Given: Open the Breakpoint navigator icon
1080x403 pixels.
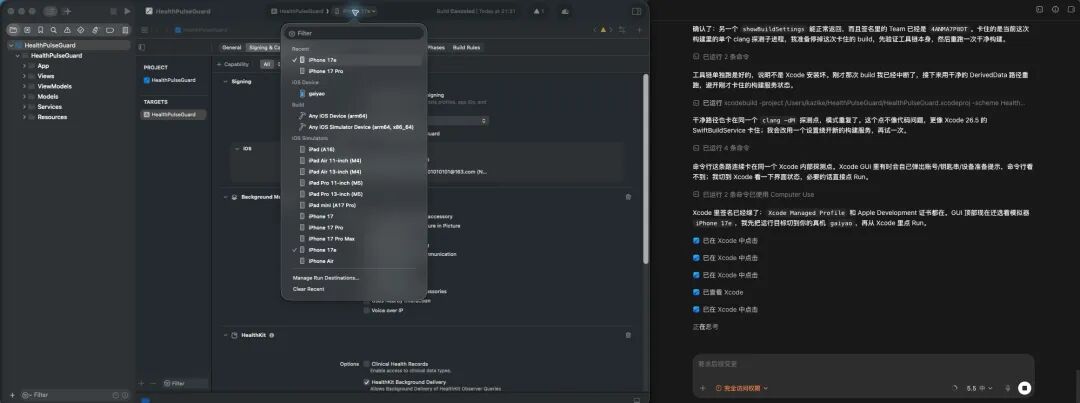Looking at the screenshot, I should click(110, 30).
